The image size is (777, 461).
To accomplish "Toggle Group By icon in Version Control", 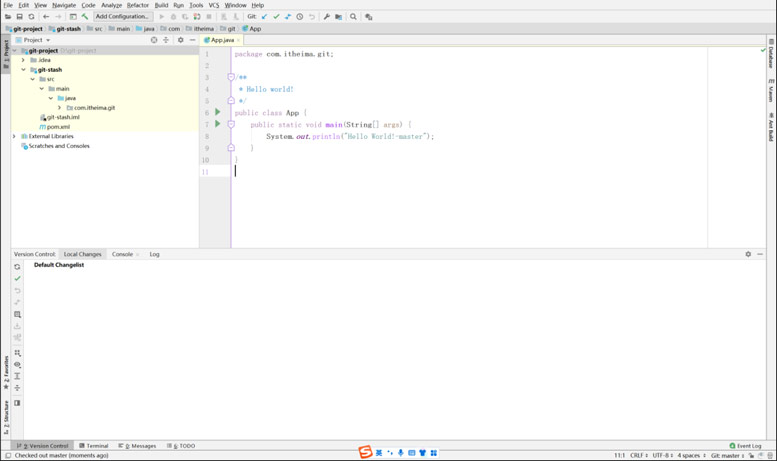I will pos(17,353).
